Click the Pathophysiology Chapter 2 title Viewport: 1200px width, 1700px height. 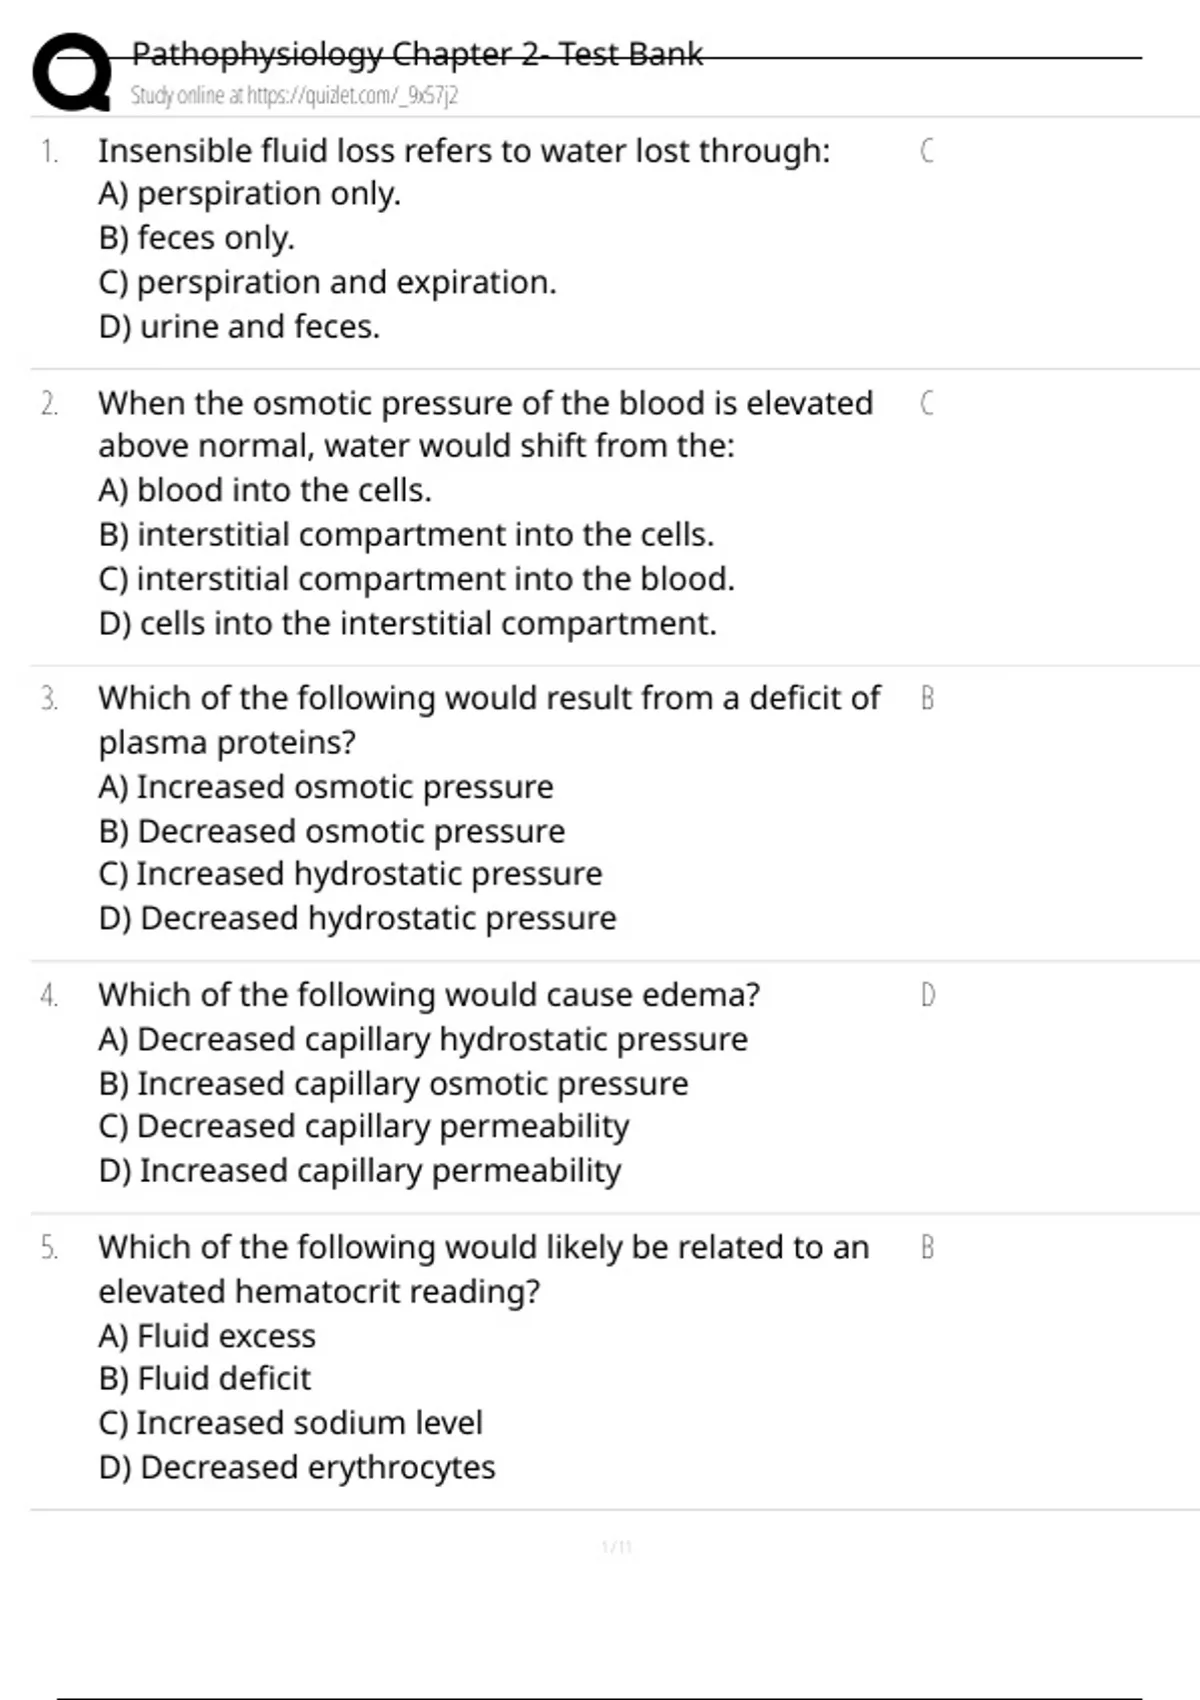click(x=417, y=54)
